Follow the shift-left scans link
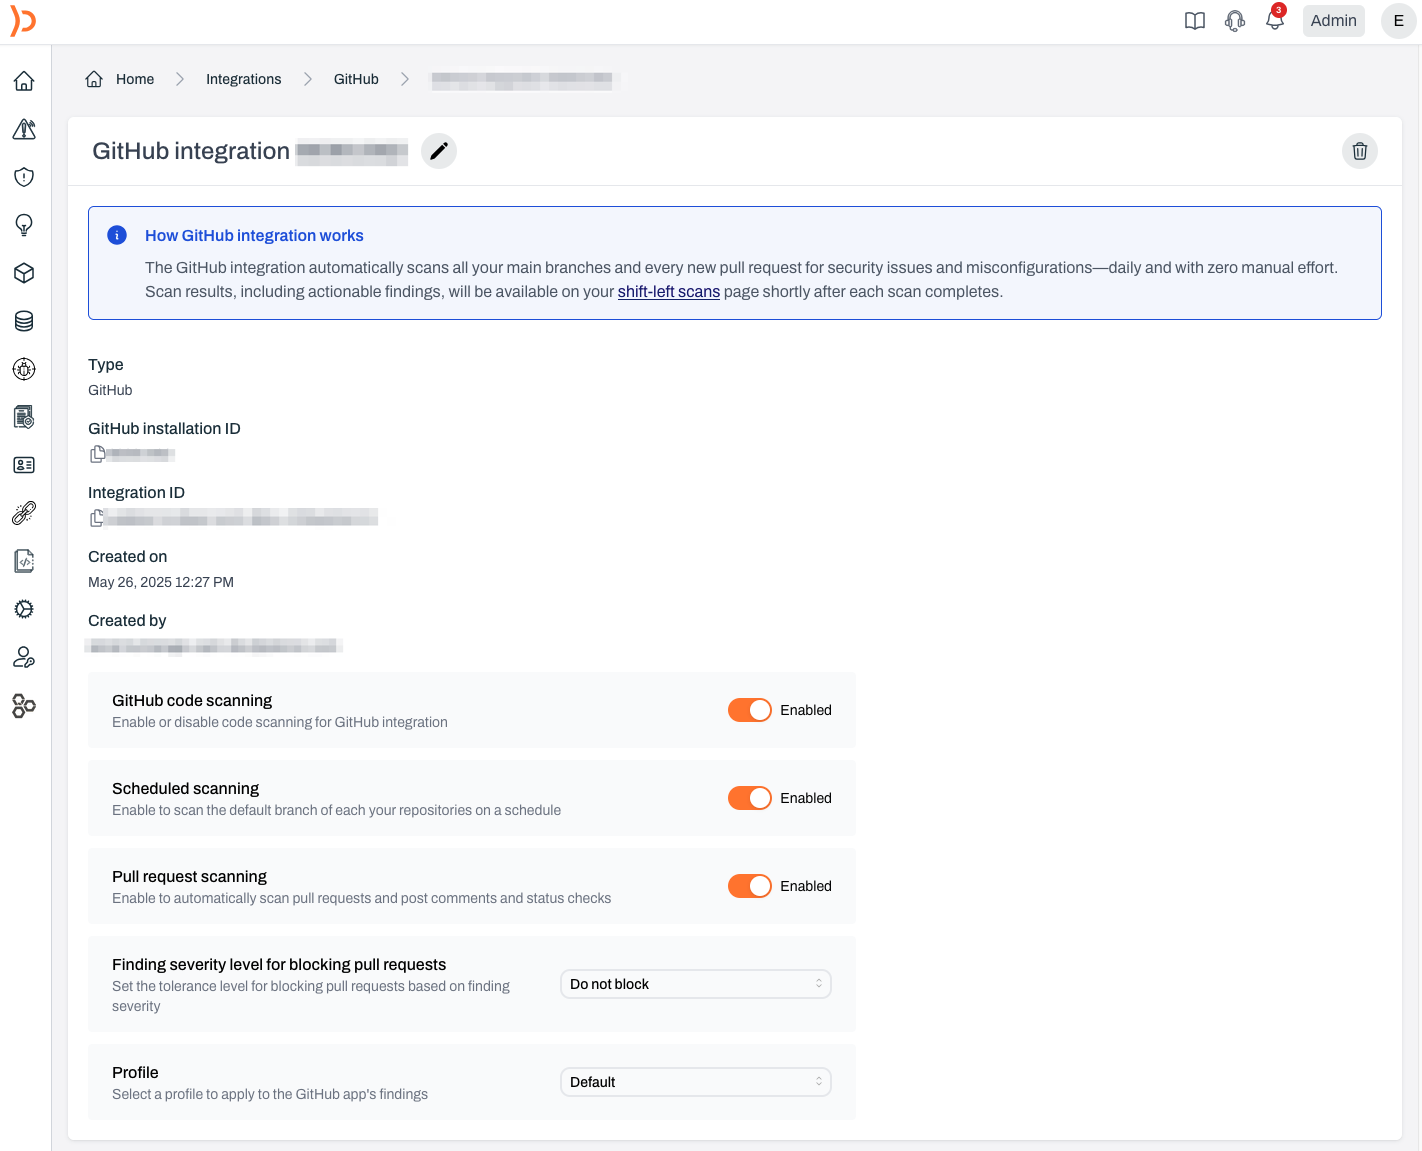 point(668,291)
